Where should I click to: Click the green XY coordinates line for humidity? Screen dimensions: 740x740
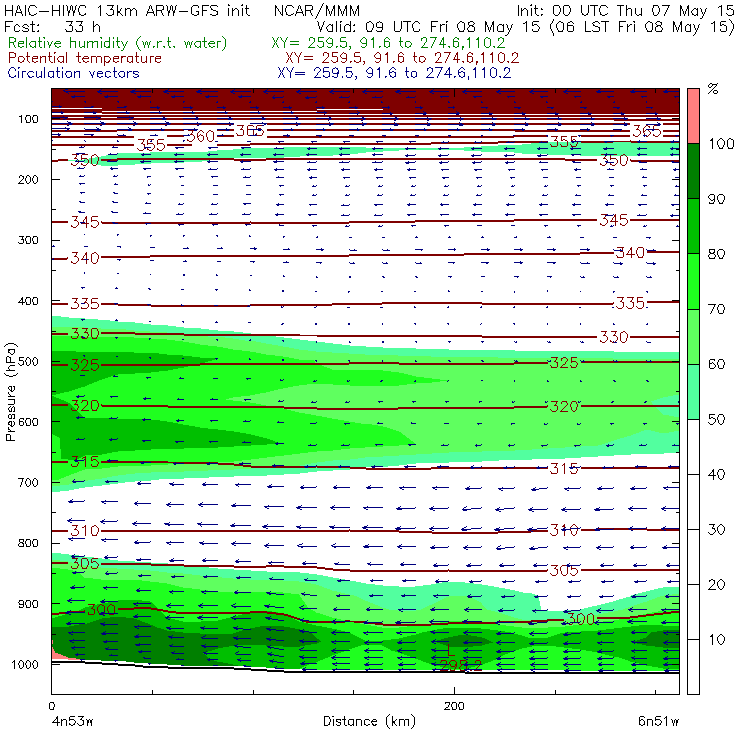point(388,43)
